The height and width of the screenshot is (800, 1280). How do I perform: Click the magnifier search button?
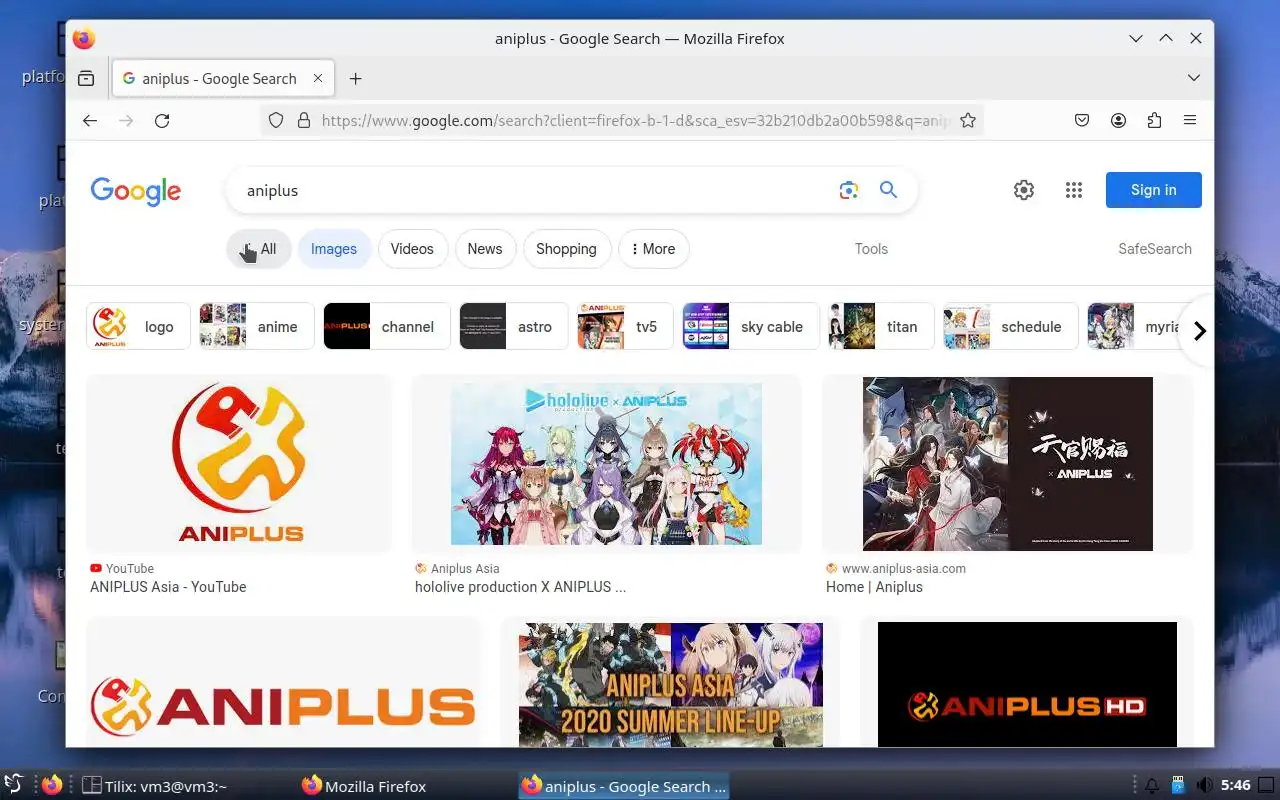(x=888, y=190)
